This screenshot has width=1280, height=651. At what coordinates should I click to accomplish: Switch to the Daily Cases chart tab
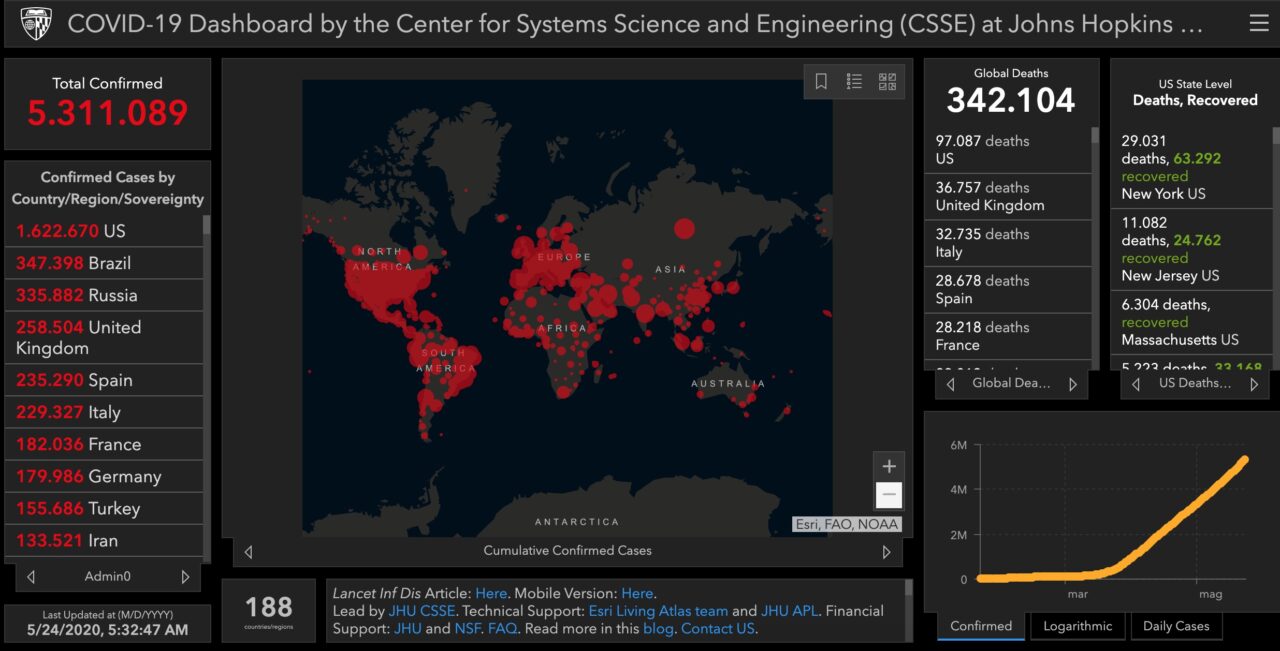[1176, 626]
